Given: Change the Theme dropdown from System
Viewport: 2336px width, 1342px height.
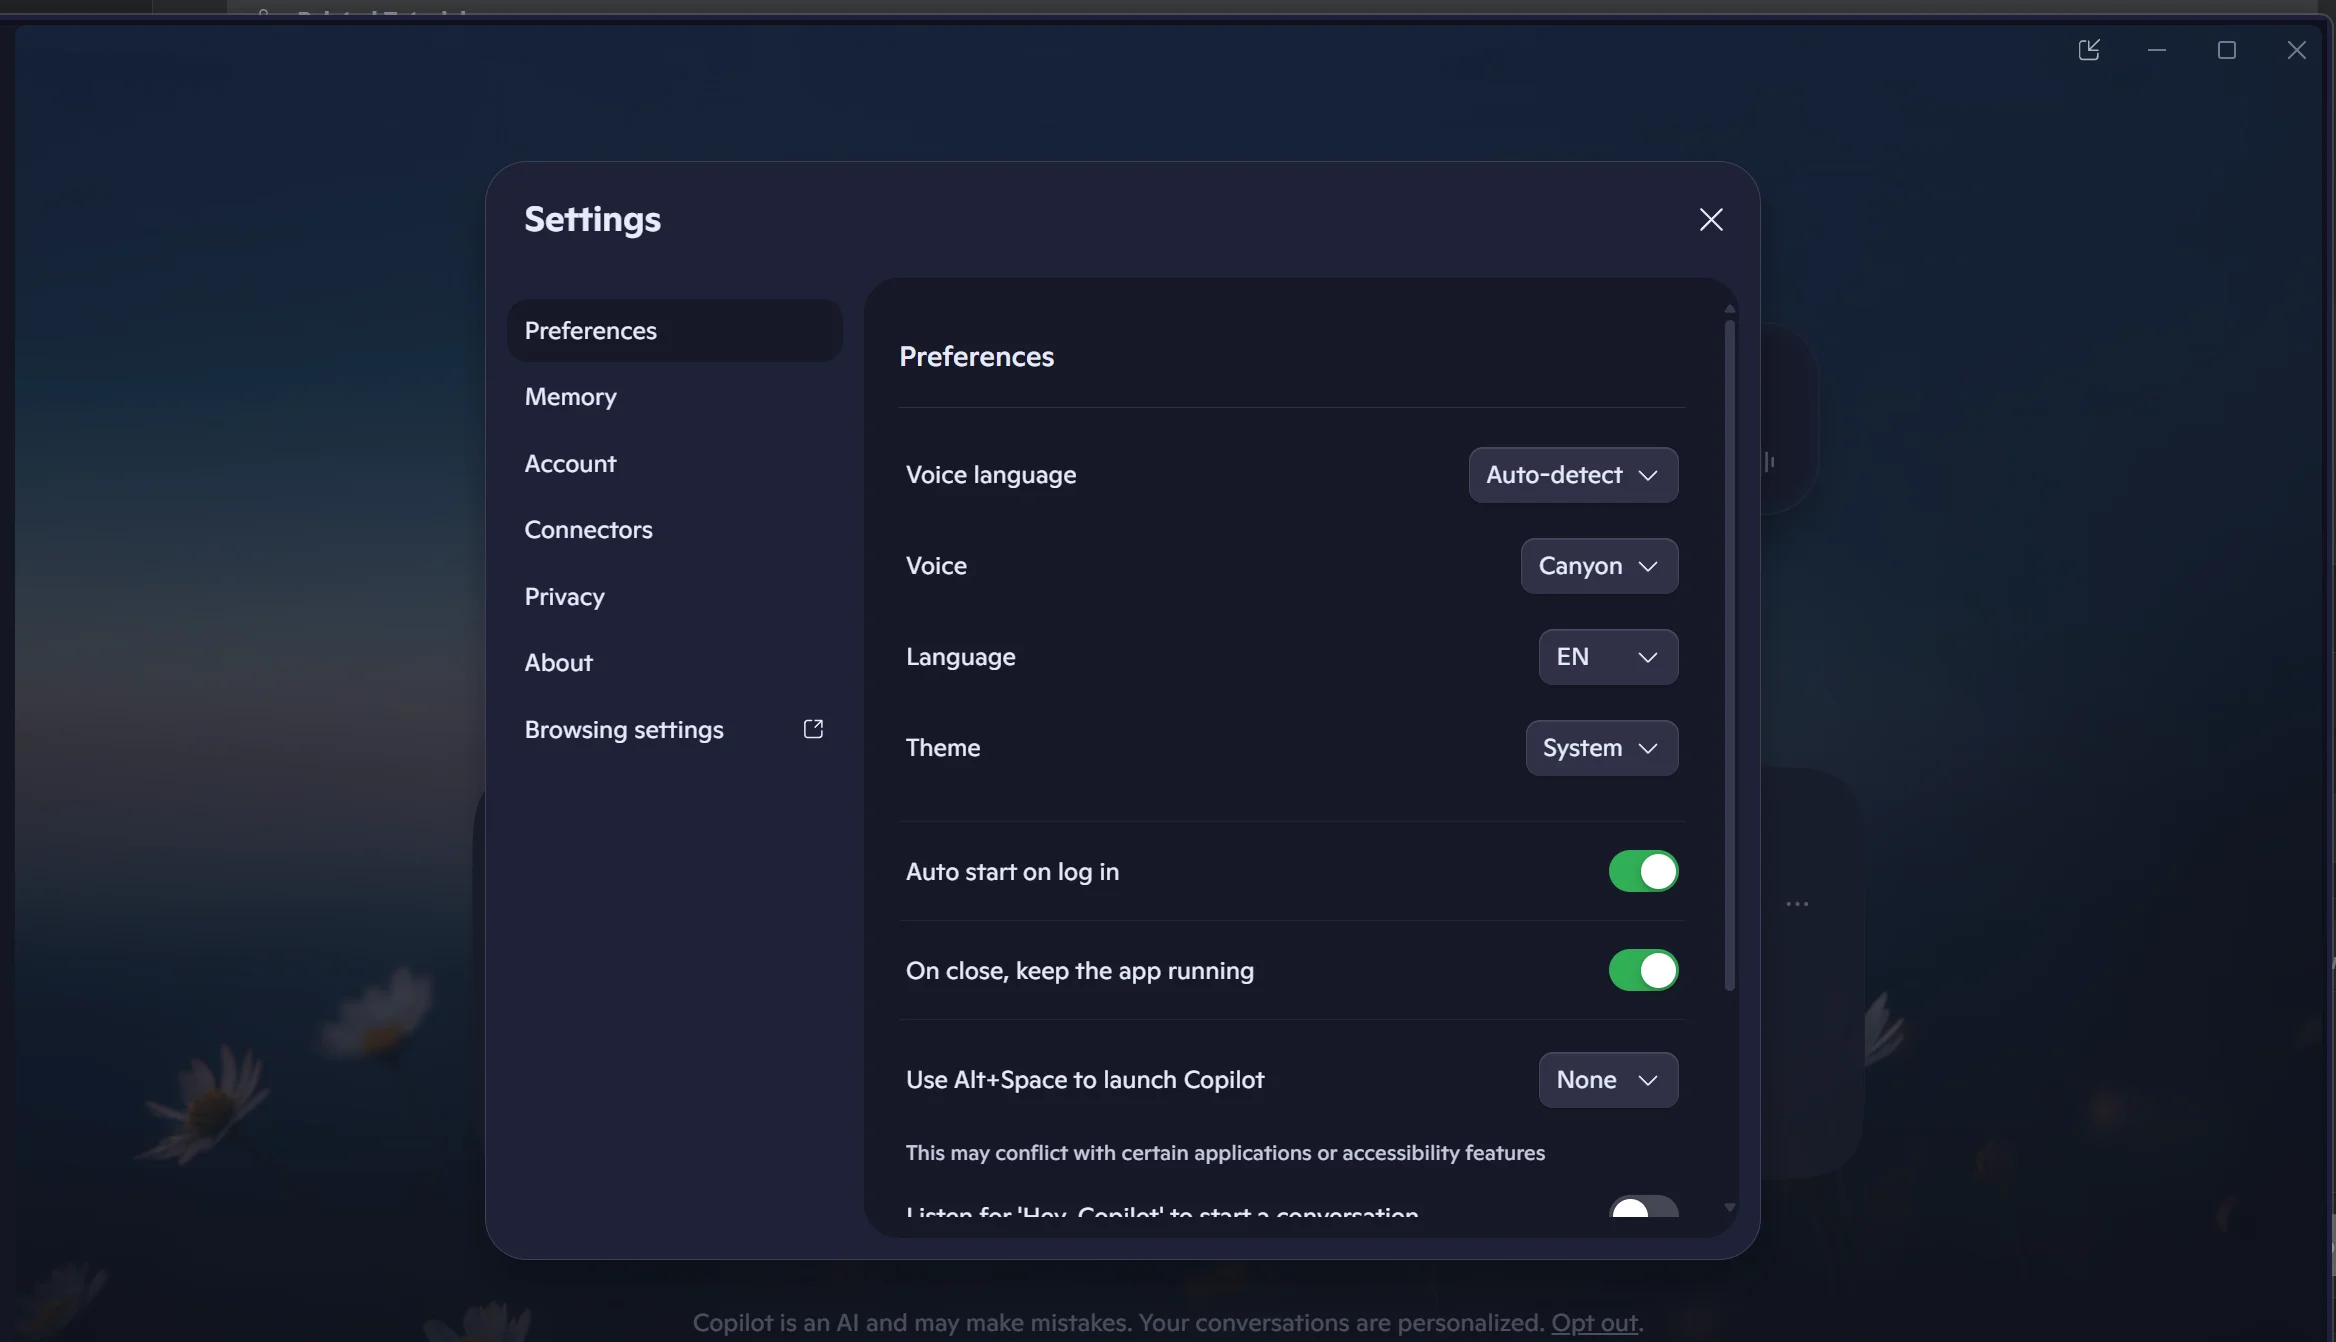Looking at the screenshot, I should pyautogui.click(x=1601, y=748).
